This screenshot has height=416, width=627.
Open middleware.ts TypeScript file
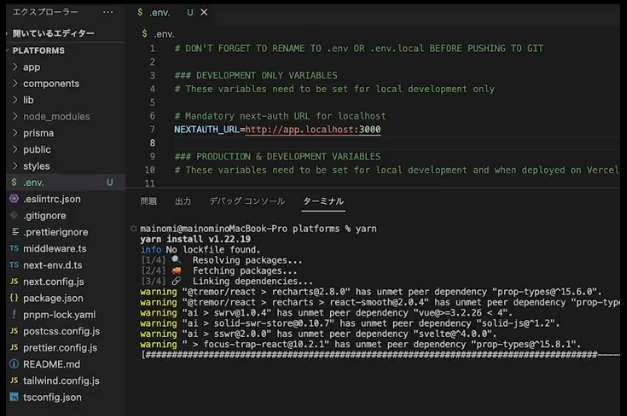(x=54, y=248)
